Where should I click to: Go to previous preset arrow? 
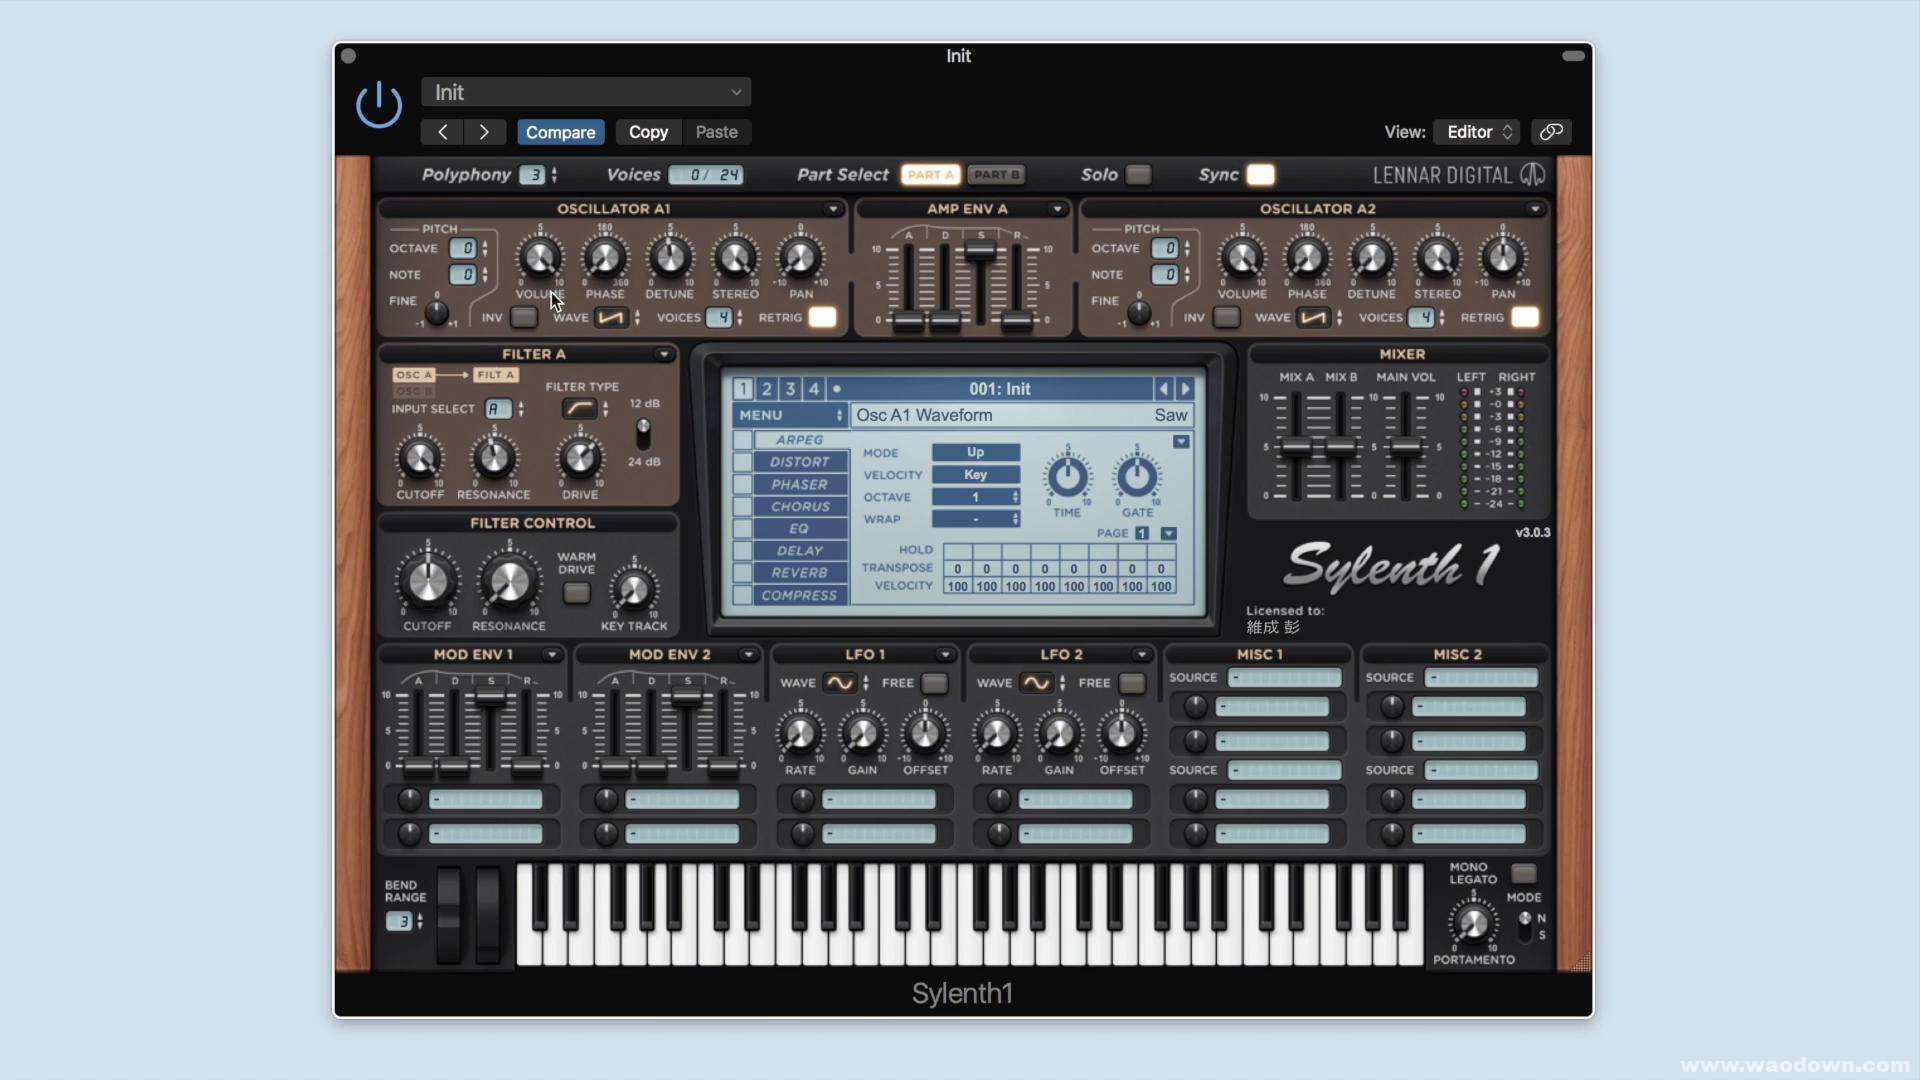442,132
